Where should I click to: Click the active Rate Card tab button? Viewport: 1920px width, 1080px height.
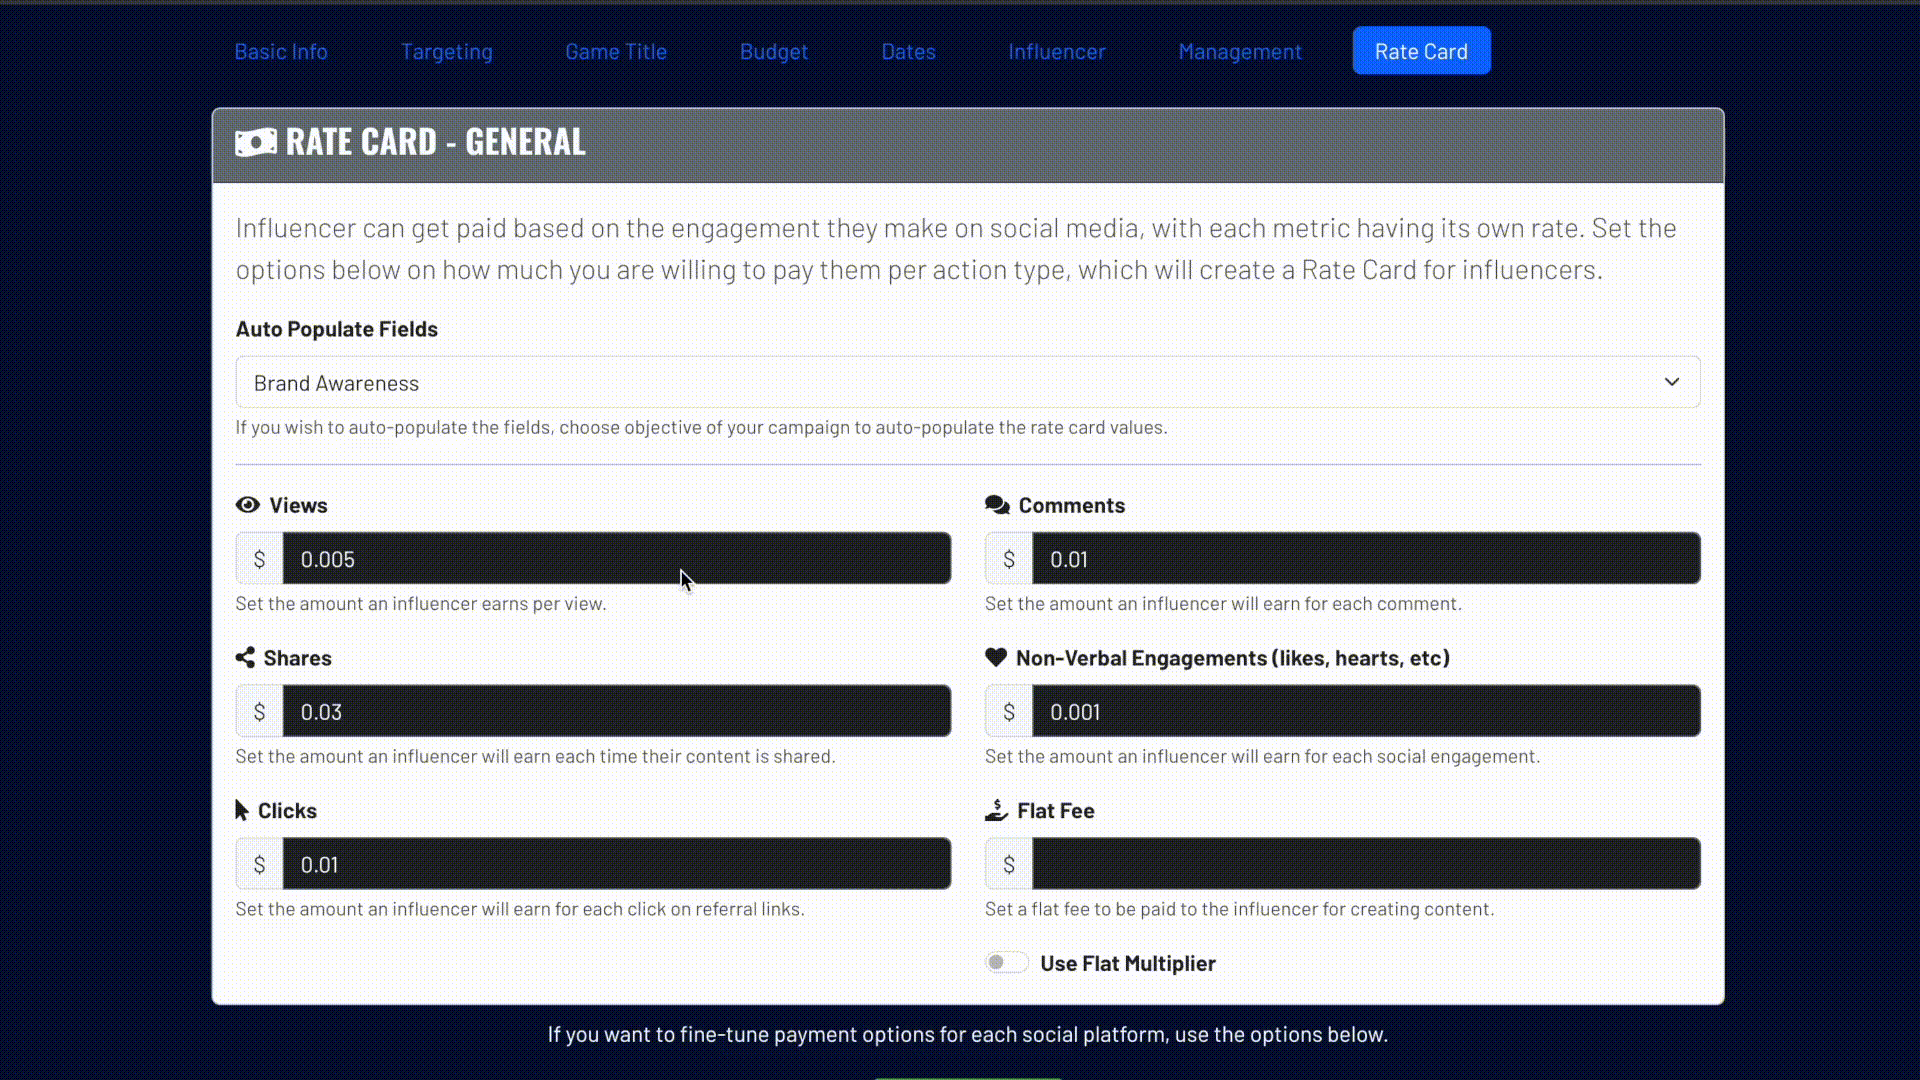pos(1420,52)
